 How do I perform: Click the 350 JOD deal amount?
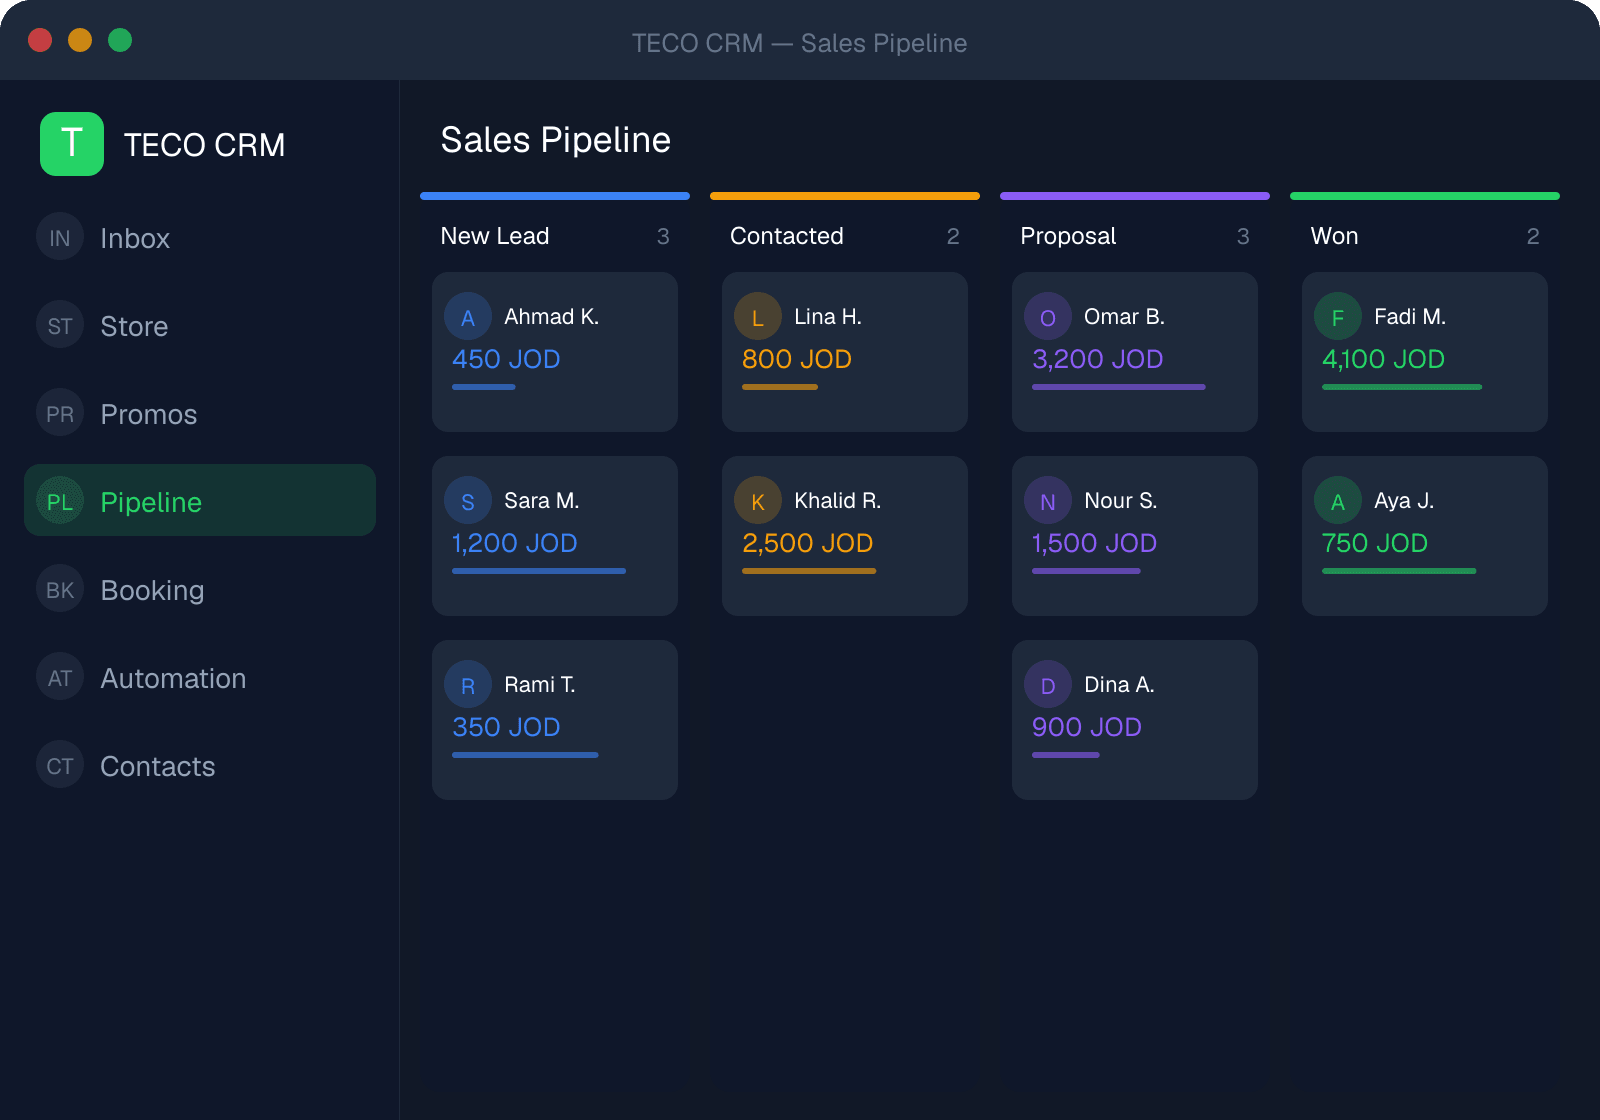coord(506,727)
